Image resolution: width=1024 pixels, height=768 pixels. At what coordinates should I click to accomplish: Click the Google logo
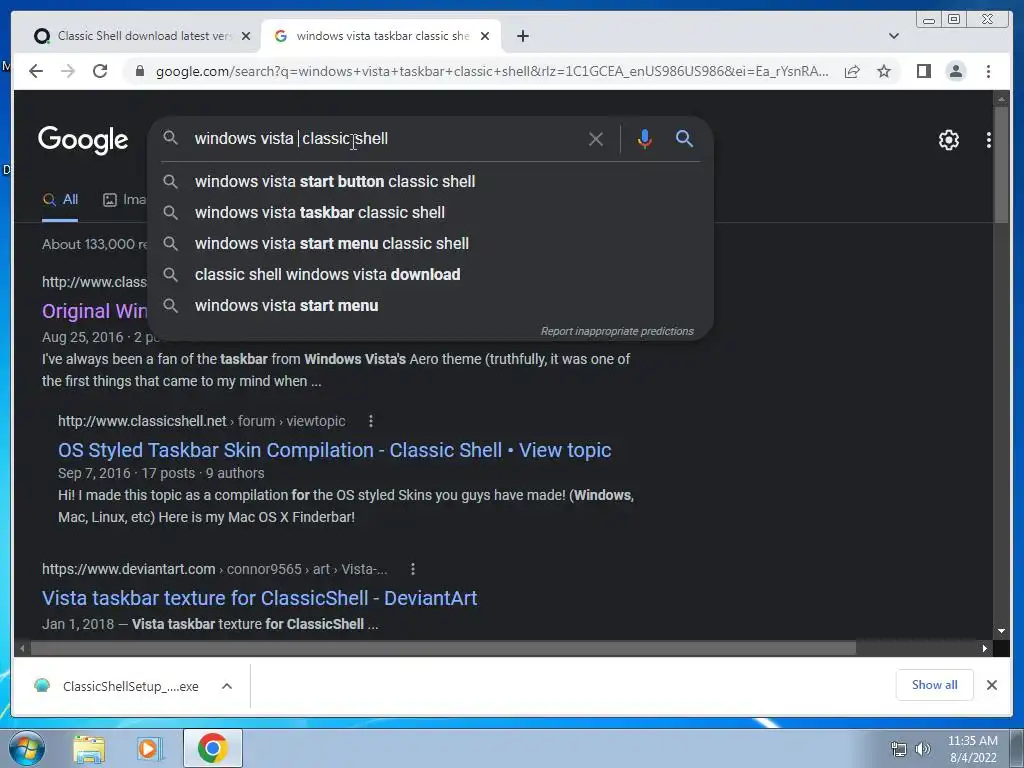tap(83, 140)
